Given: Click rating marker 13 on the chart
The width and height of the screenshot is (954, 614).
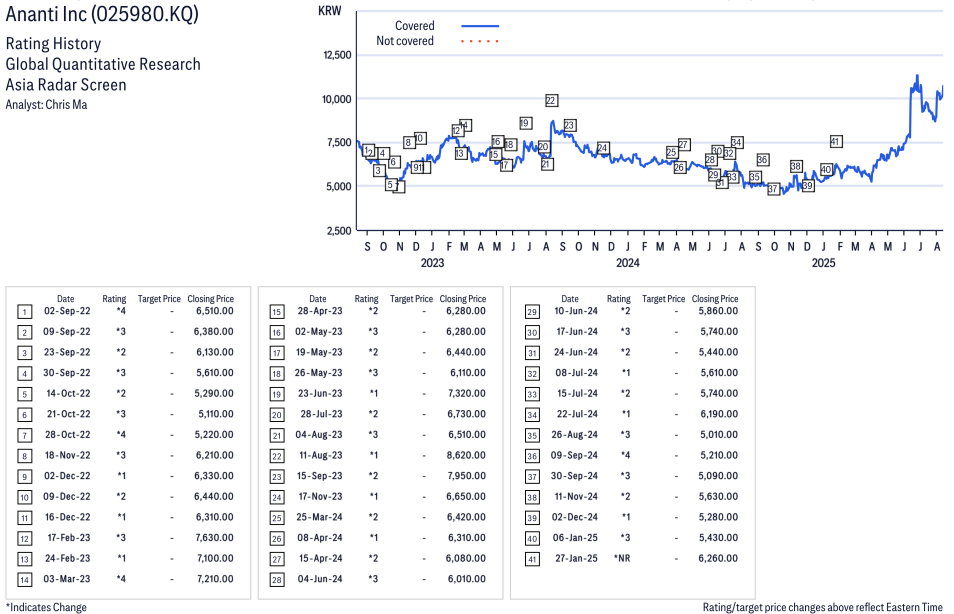Looking at the screenshot, I should pos(461,154).
